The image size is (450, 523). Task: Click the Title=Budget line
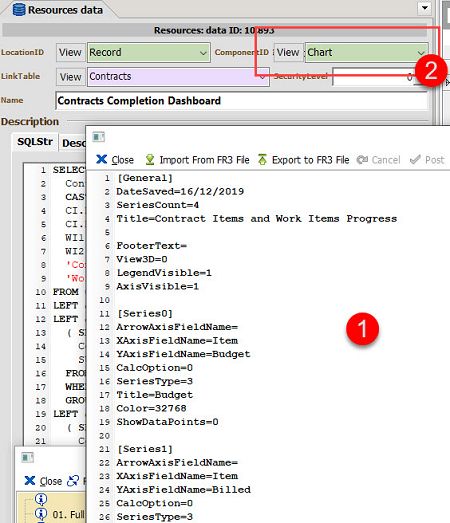[x=154, y=395]
